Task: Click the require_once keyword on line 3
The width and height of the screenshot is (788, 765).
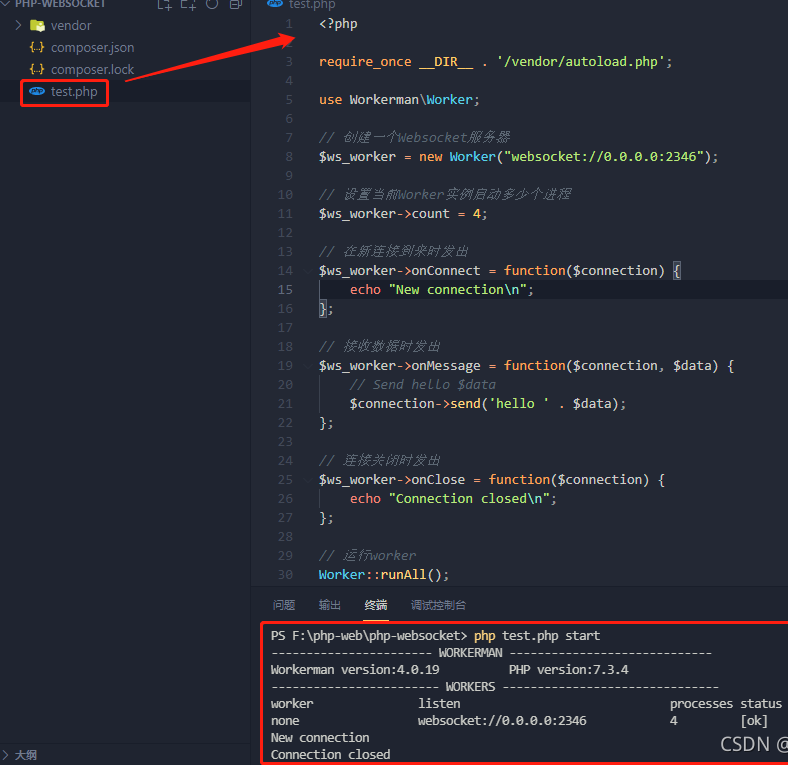Action: pos(365,62)
